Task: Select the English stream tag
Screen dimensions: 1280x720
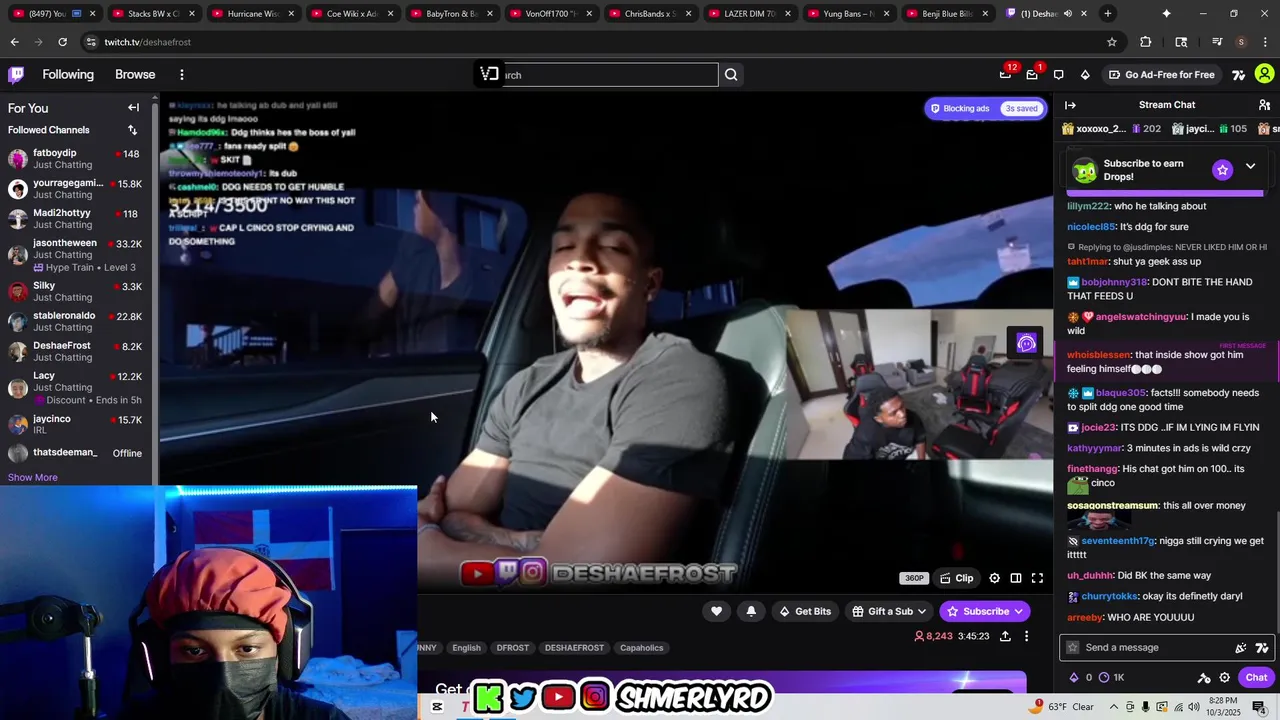Action: point(466,648)
